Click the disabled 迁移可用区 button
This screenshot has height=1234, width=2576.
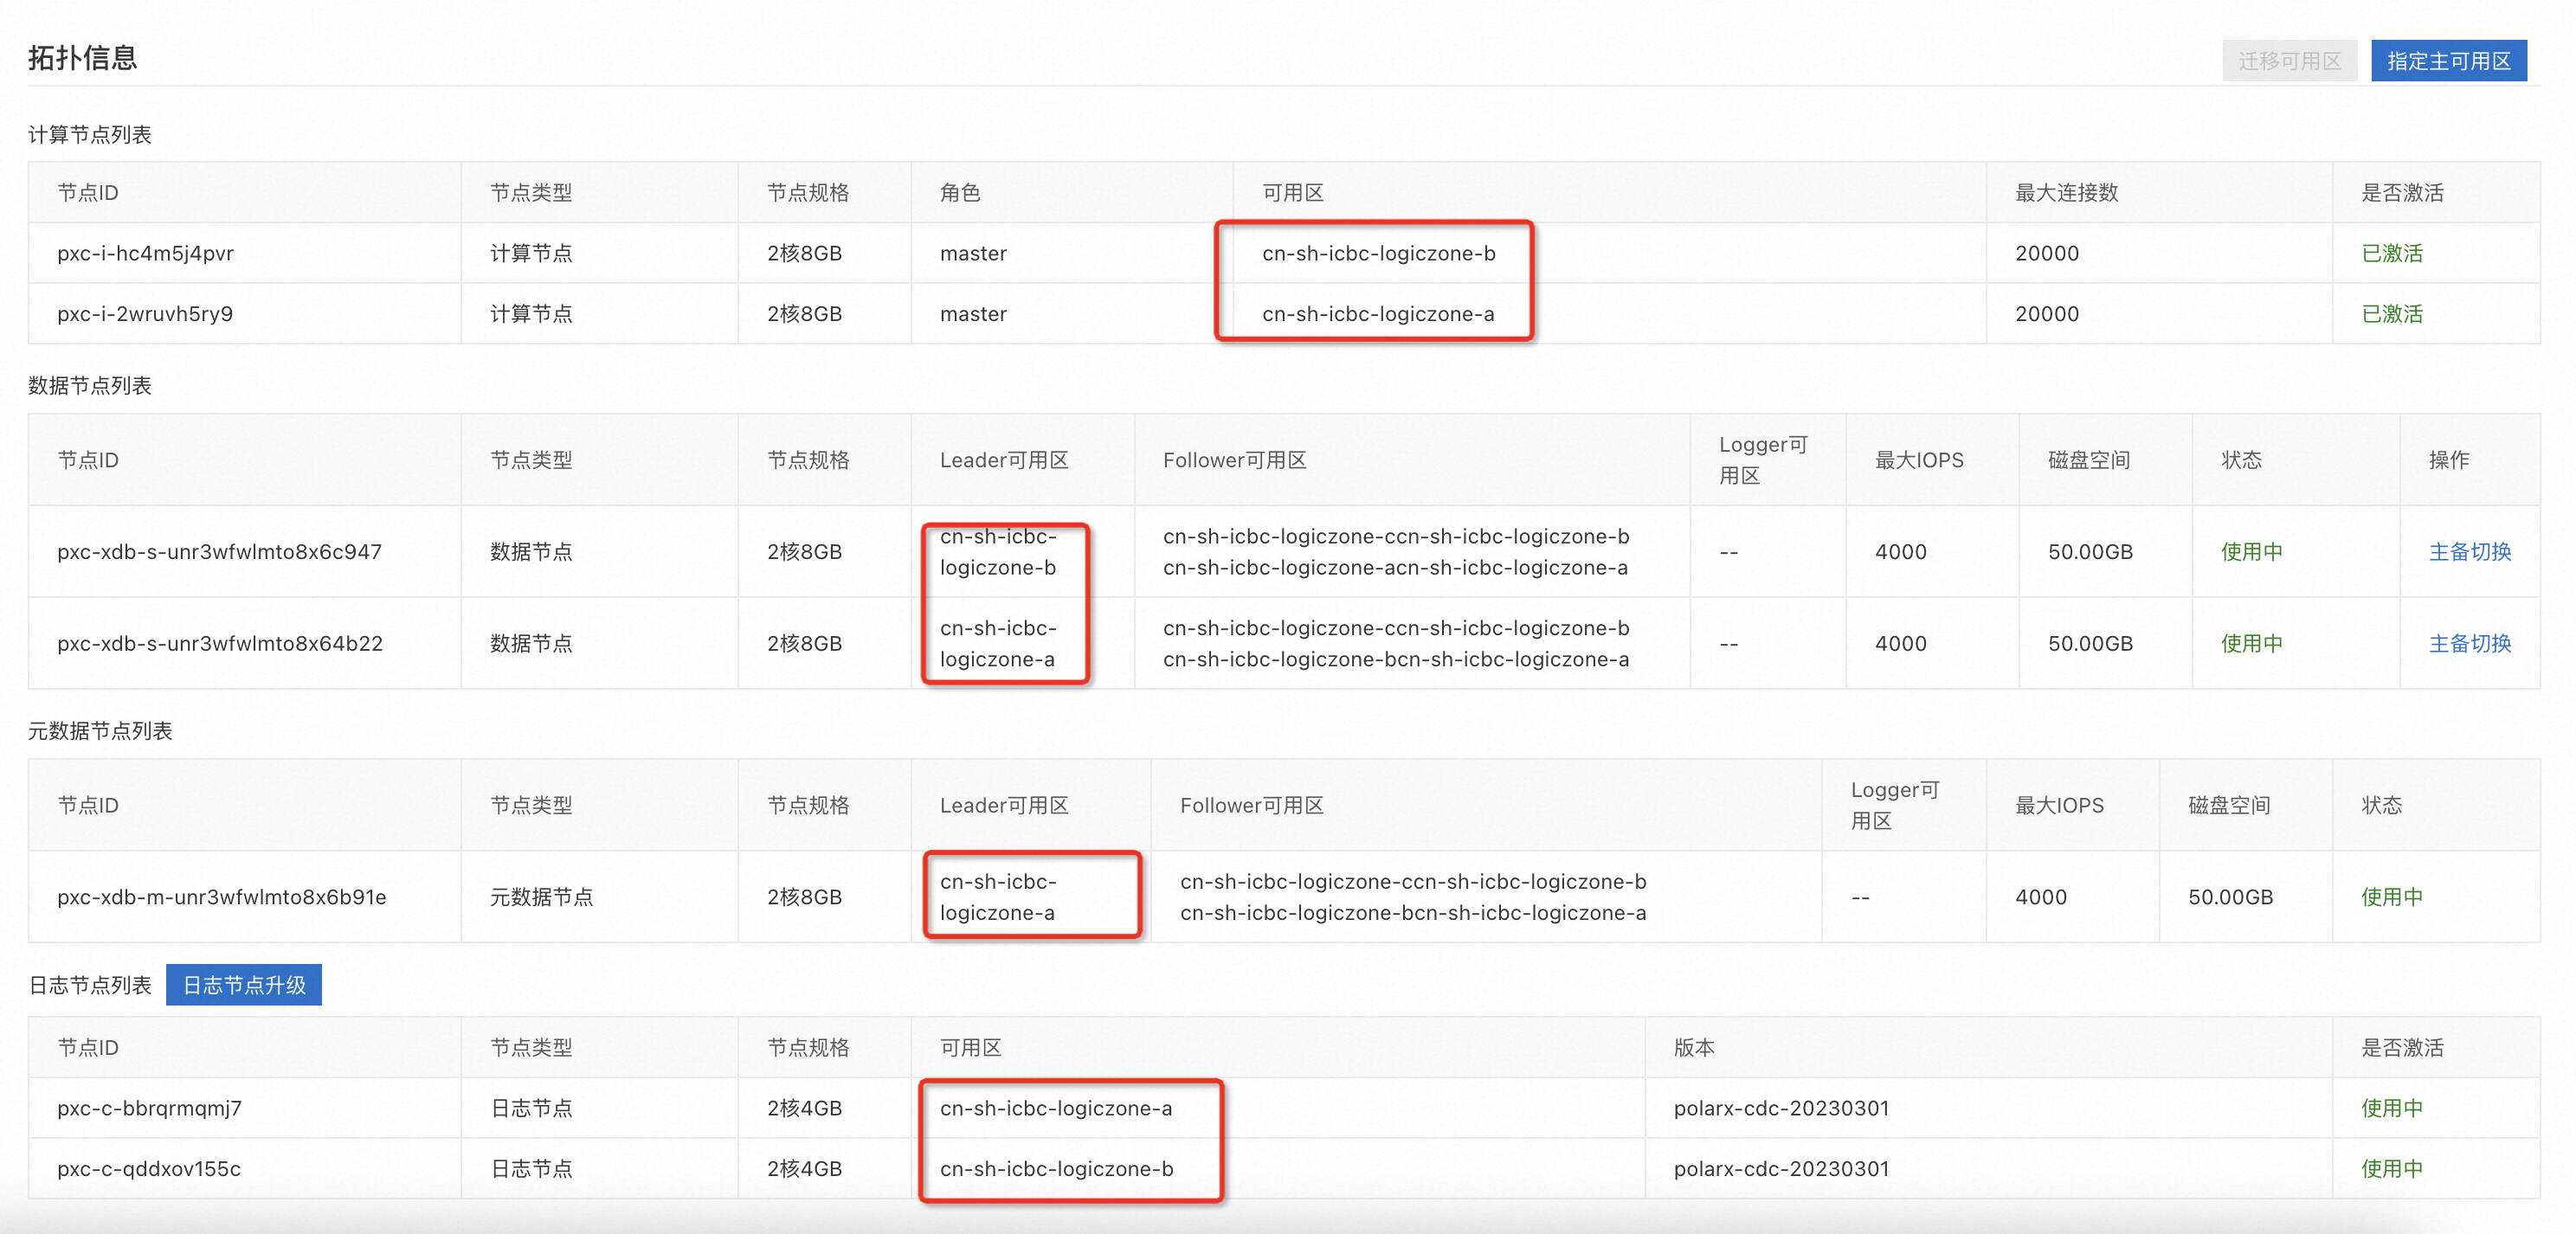tap(2289, 61)
